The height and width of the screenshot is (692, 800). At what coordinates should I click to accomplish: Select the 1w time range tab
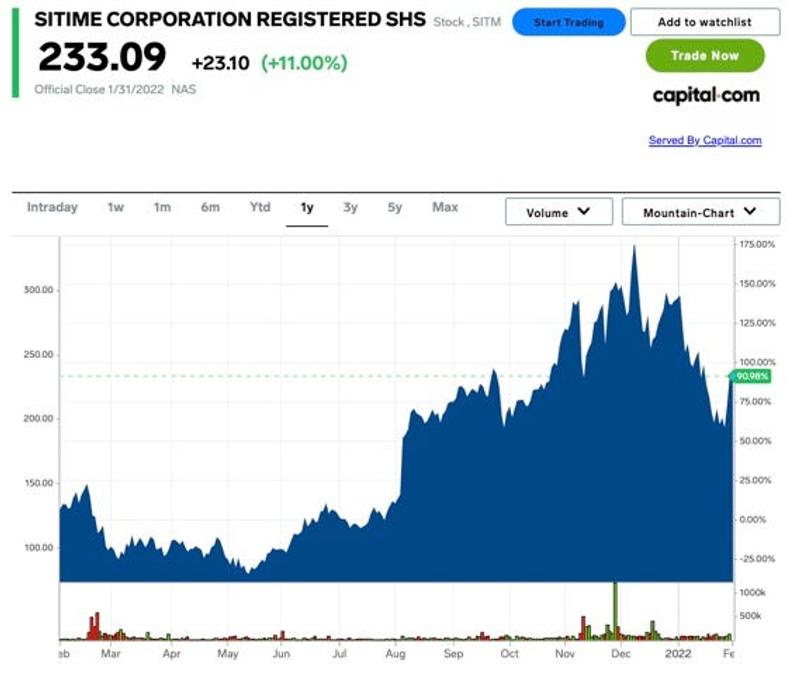click(116, 207)
